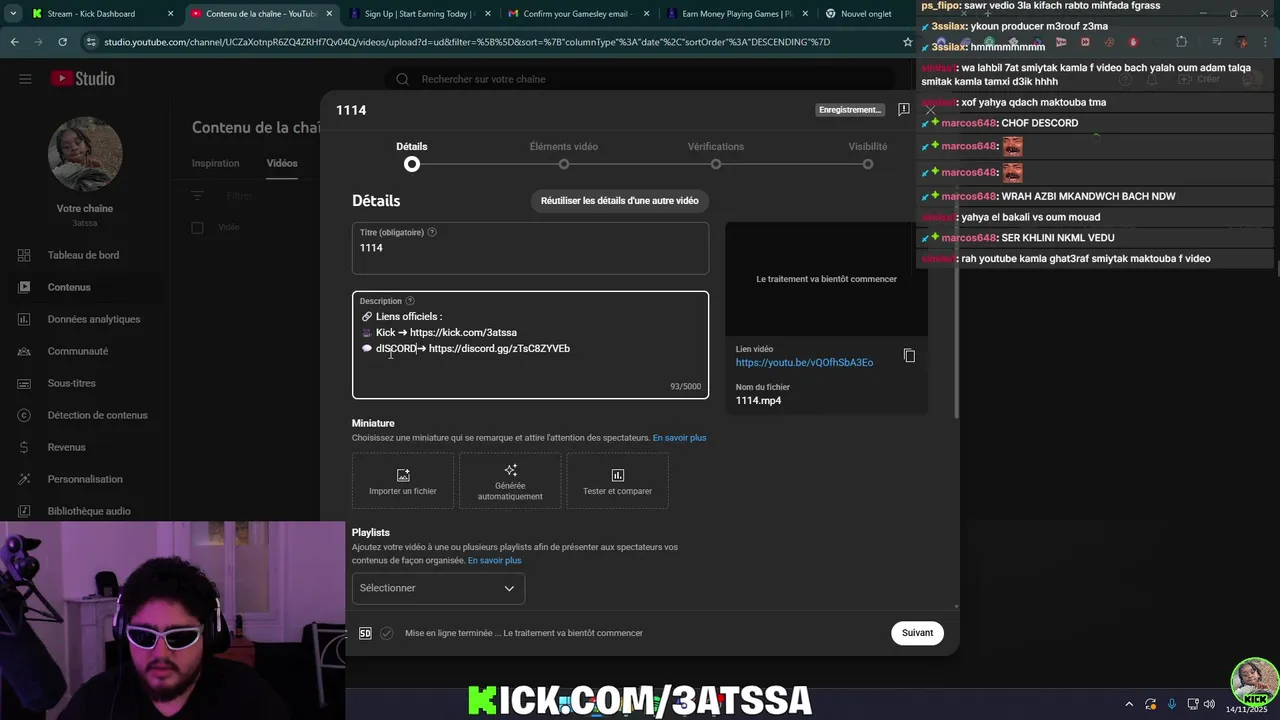
Task: Close the Stream - Kick Dashboard tab
Action: [170, 14]
